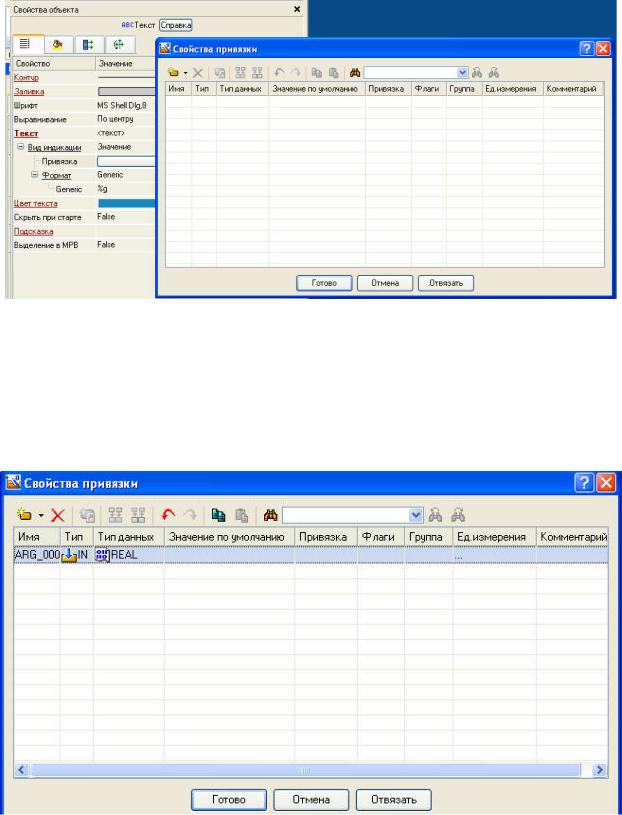
Task: Click the horizontal scrollbar left arrow
Action: click(x=21, y=770)
